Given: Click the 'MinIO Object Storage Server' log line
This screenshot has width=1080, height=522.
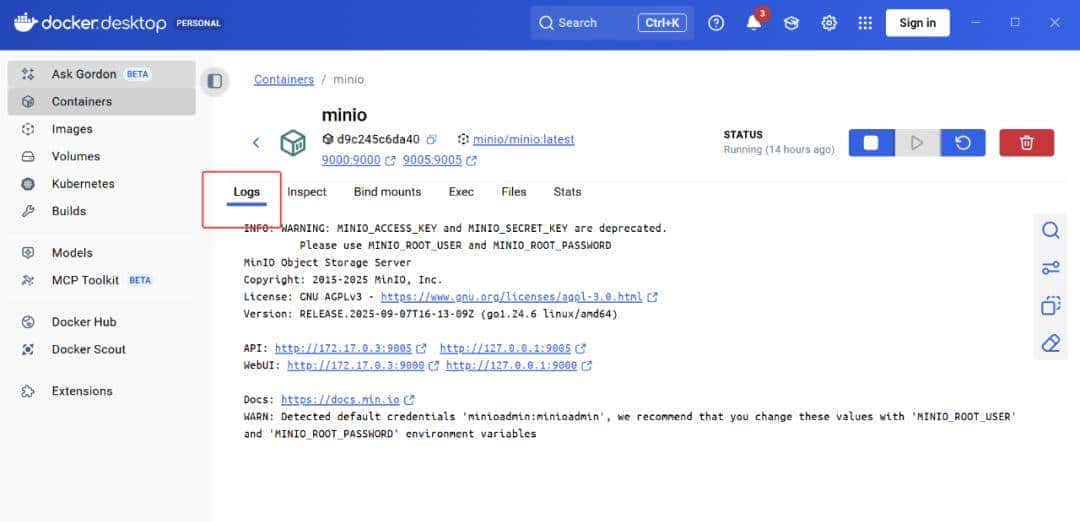Looking at the screenshot, I should tap(327, 262).
